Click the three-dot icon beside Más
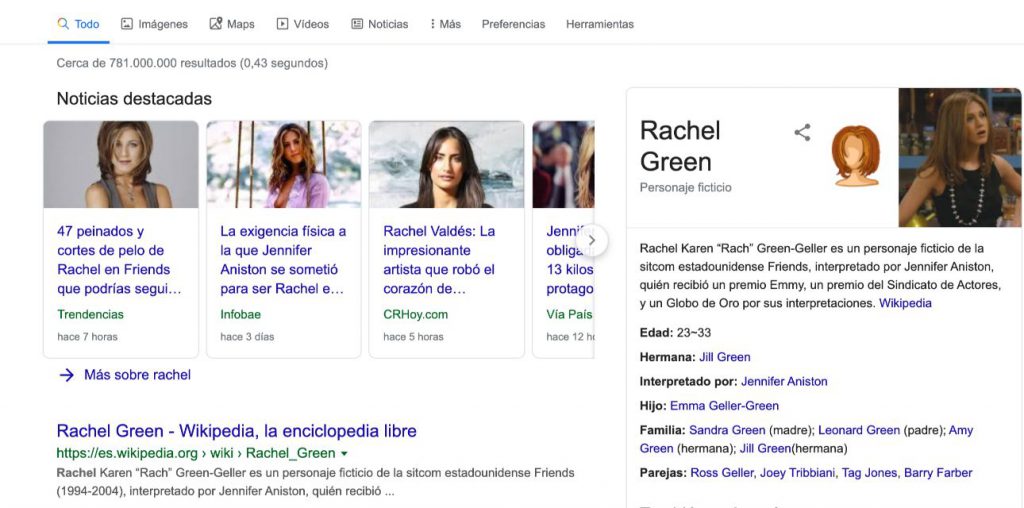Screen dimensions: 1024x508 432,24
